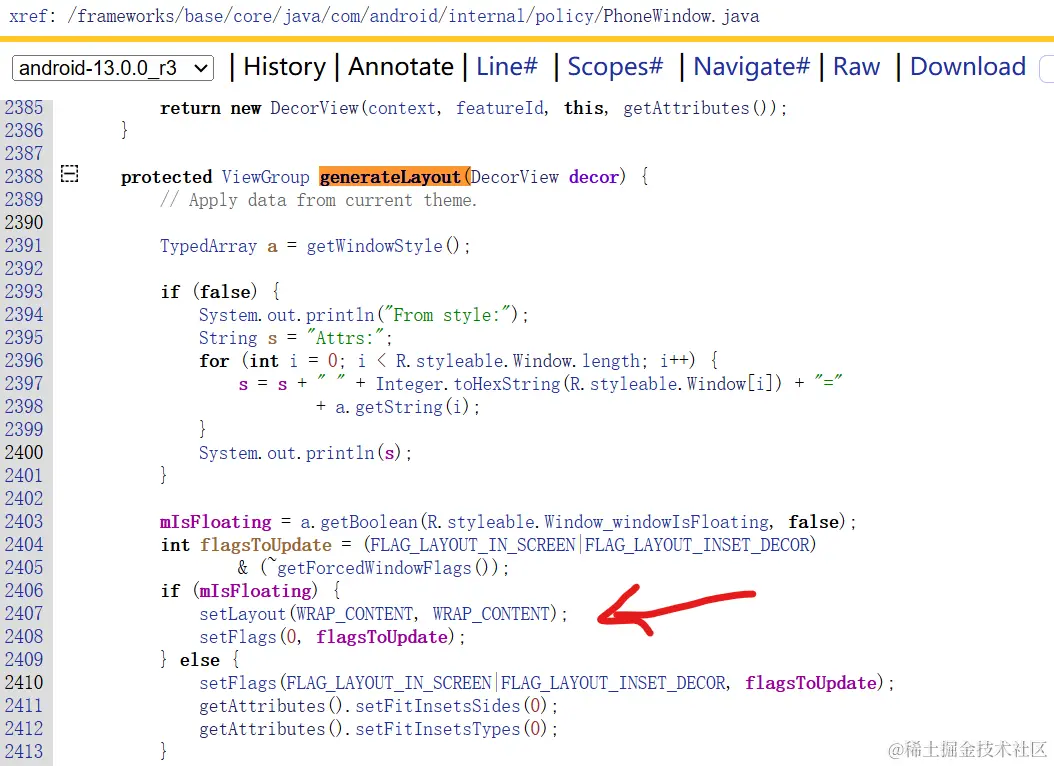Go to the core path segment

(x=253, y=15)
